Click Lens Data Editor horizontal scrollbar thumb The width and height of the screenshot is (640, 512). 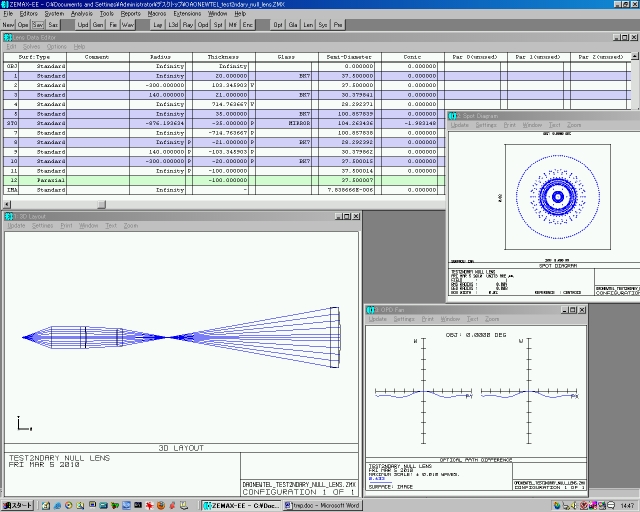click(102, 204)
